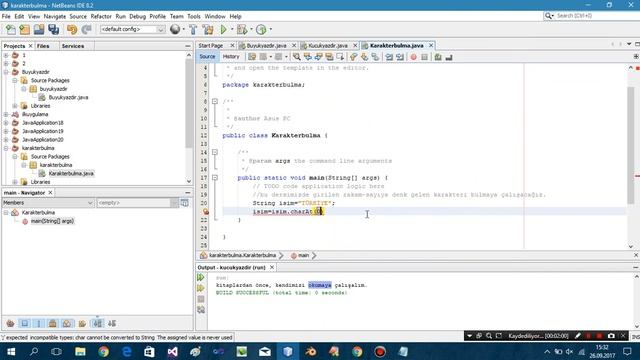Image resolution: width=640 pixels, height=360 pixels.
Task: Open the Run Project dropdown arrow
Action: (232, 29)
